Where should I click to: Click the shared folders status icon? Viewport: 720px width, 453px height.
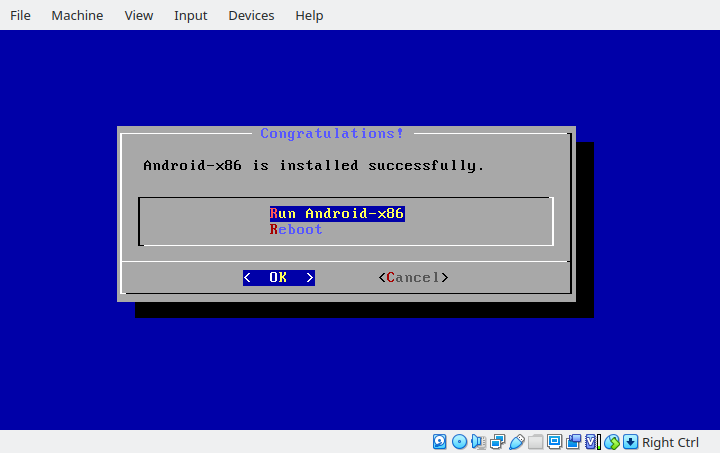535,442
